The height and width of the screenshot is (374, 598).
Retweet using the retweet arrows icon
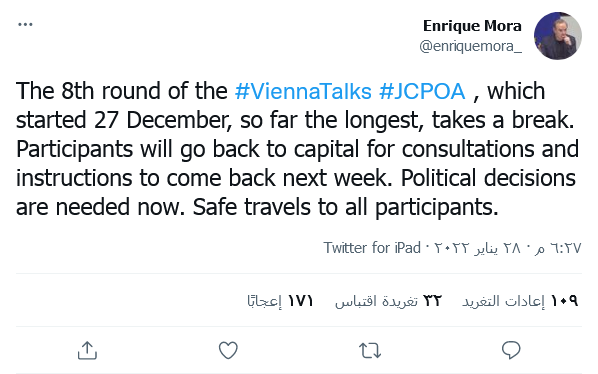coord(370,350)
